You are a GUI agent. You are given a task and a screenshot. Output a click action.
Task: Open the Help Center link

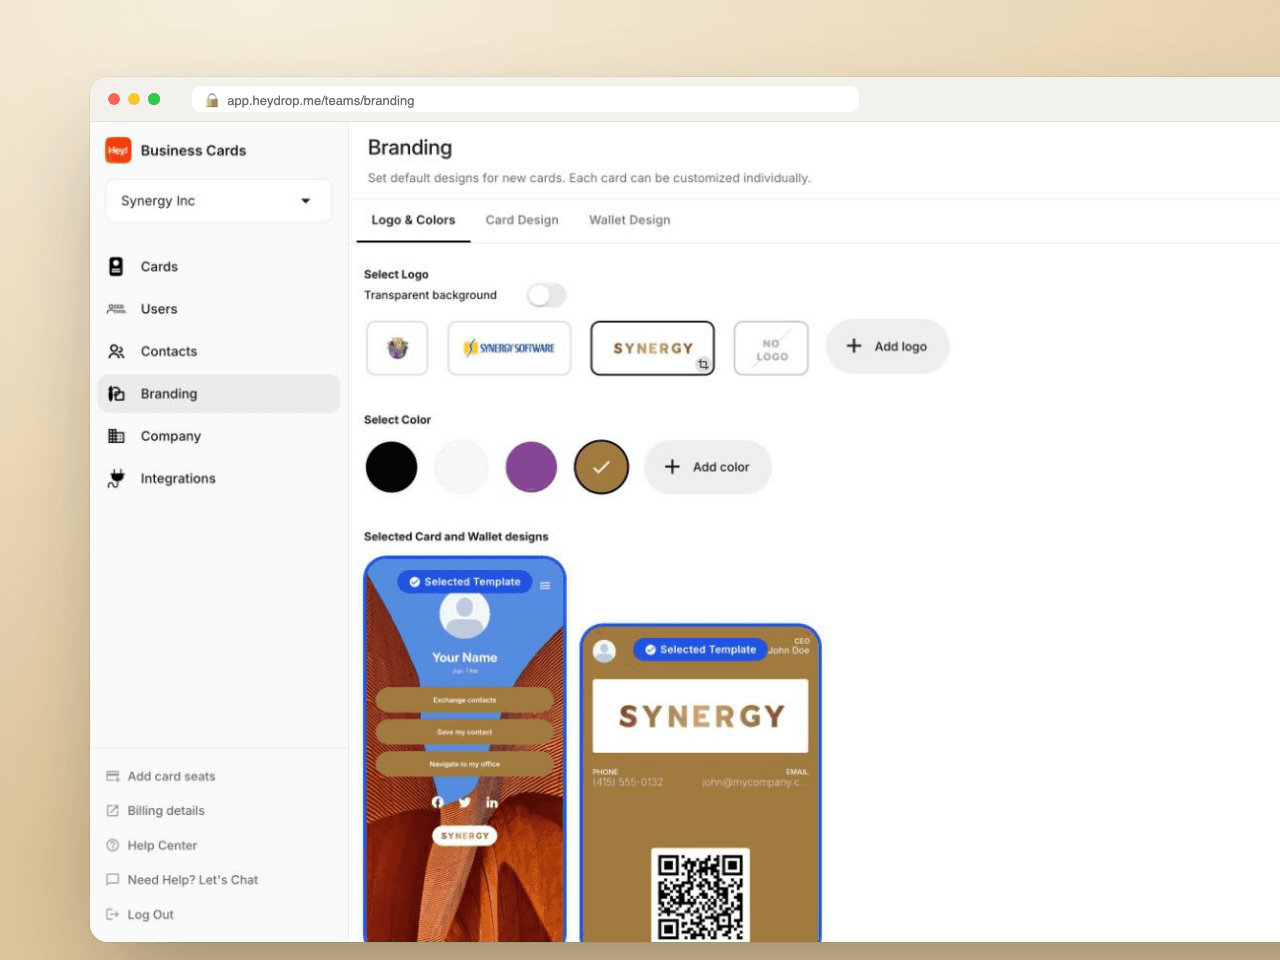point(162,845)
